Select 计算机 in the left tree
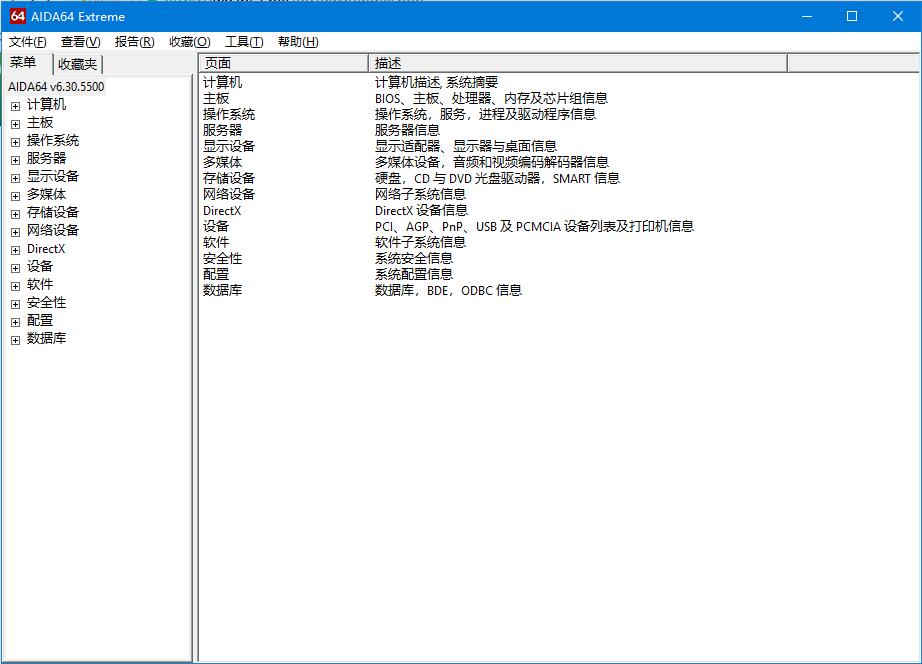922x664 pixels. 46,105
